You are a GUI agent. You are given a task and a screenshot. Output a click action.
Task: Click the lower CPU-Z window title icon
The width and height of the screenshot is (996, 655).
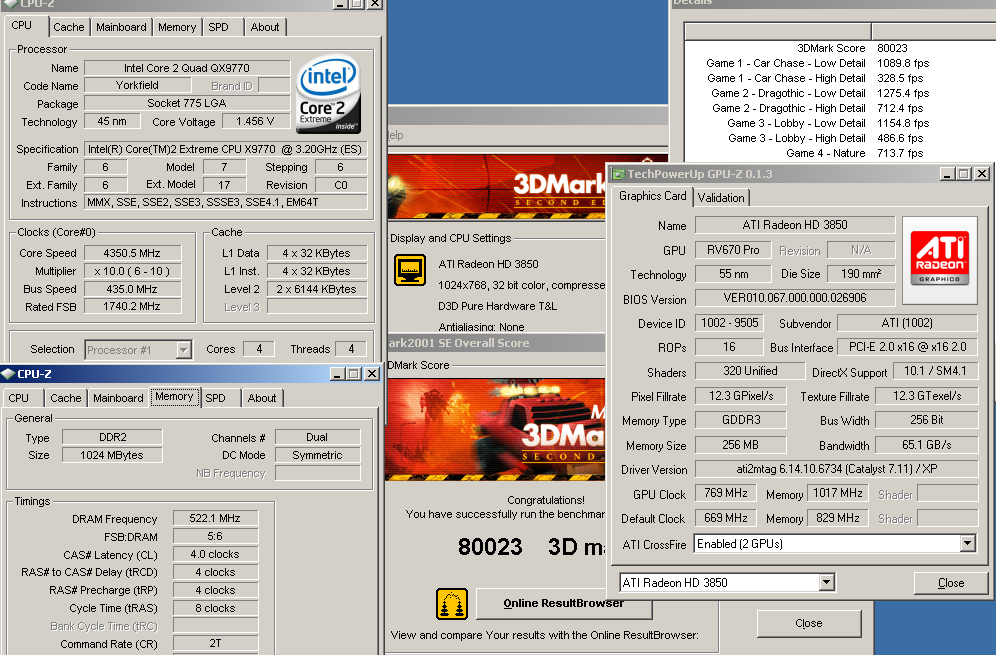(x=8, y=374)
